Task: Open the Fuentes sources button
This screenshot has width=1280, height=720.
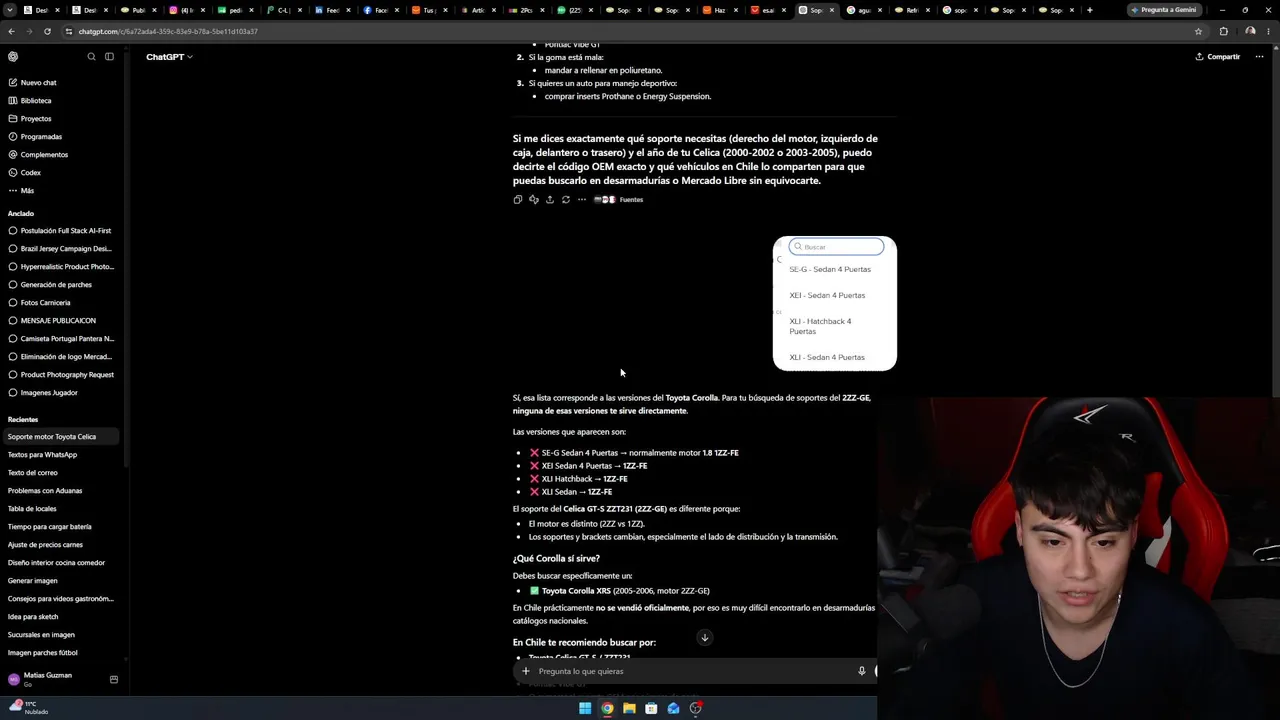Action: (619, 200)
